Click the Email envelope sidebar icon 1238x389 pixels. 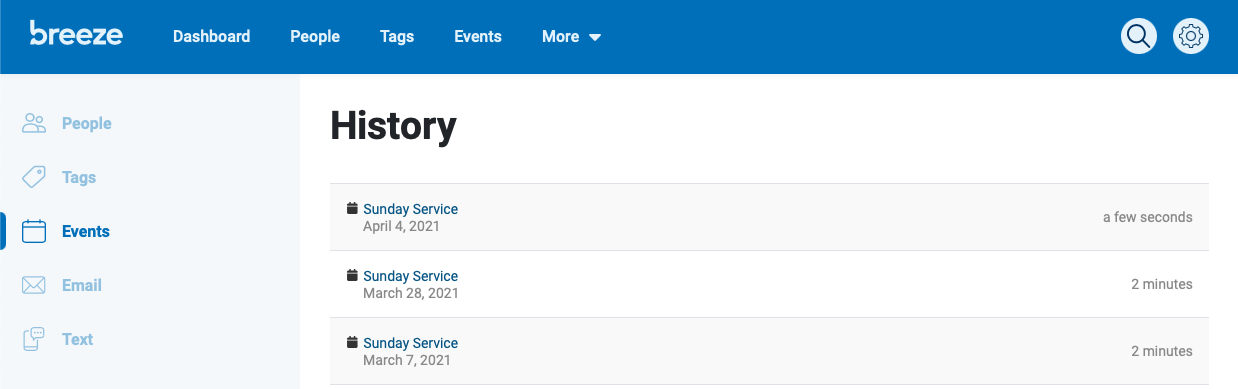click(x=34, y=286)
